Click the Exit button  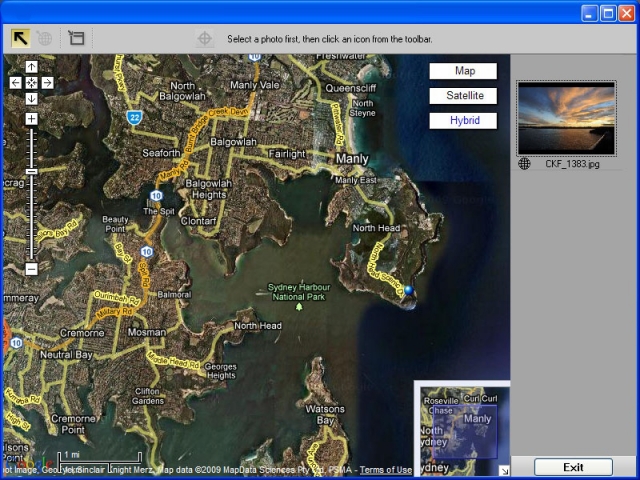click(x=573, y=467)
